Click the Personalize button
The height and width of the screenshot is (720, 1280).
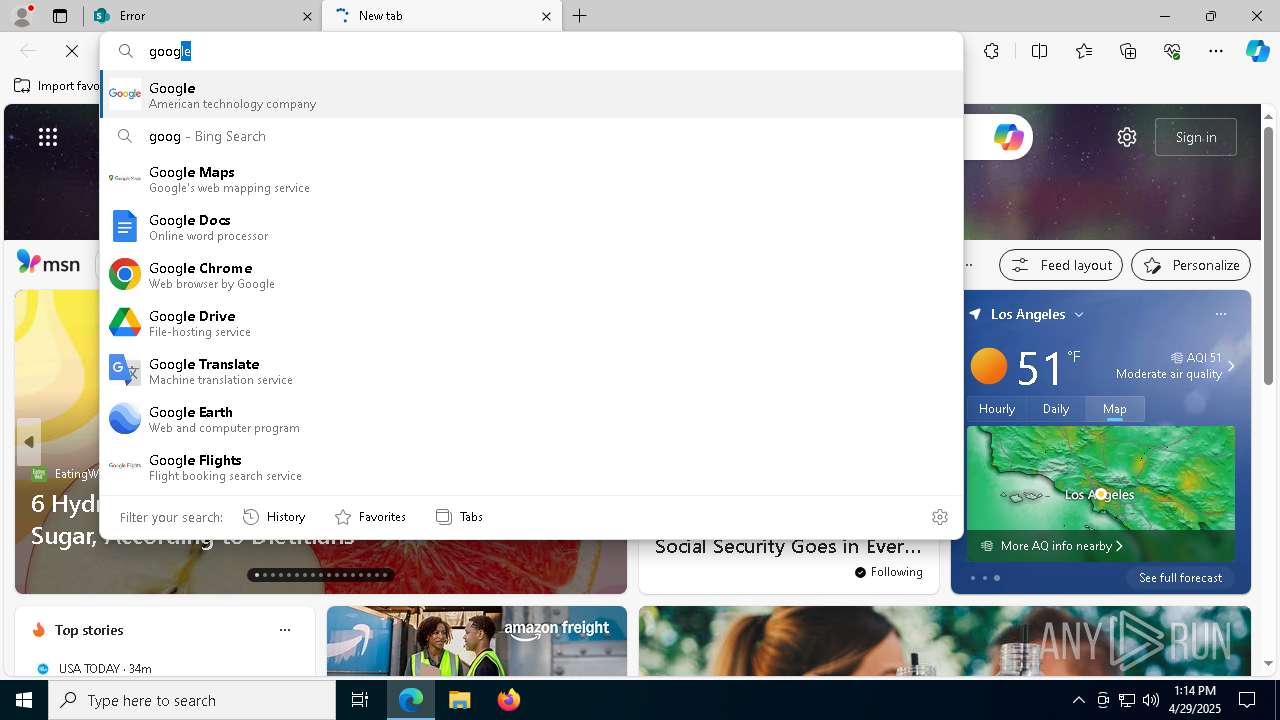[x=1191, y=265]
